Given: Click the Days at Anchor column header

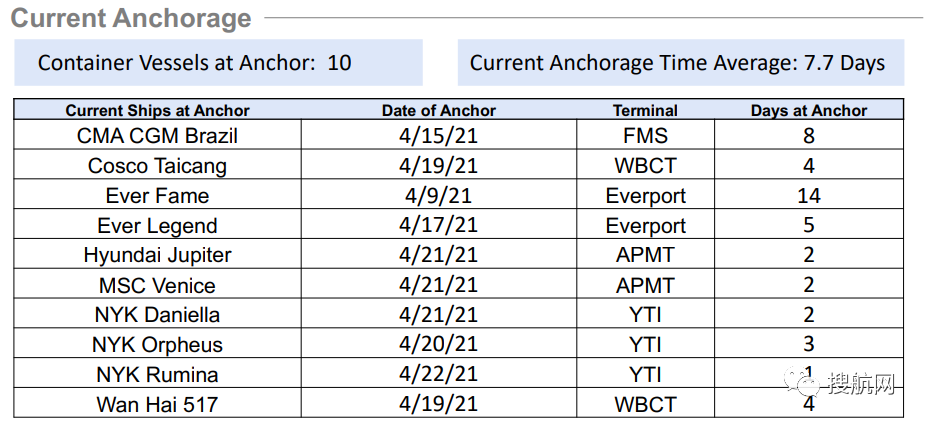Looking at the screenshot, I should pyautogui.click(x=809, y=110).
